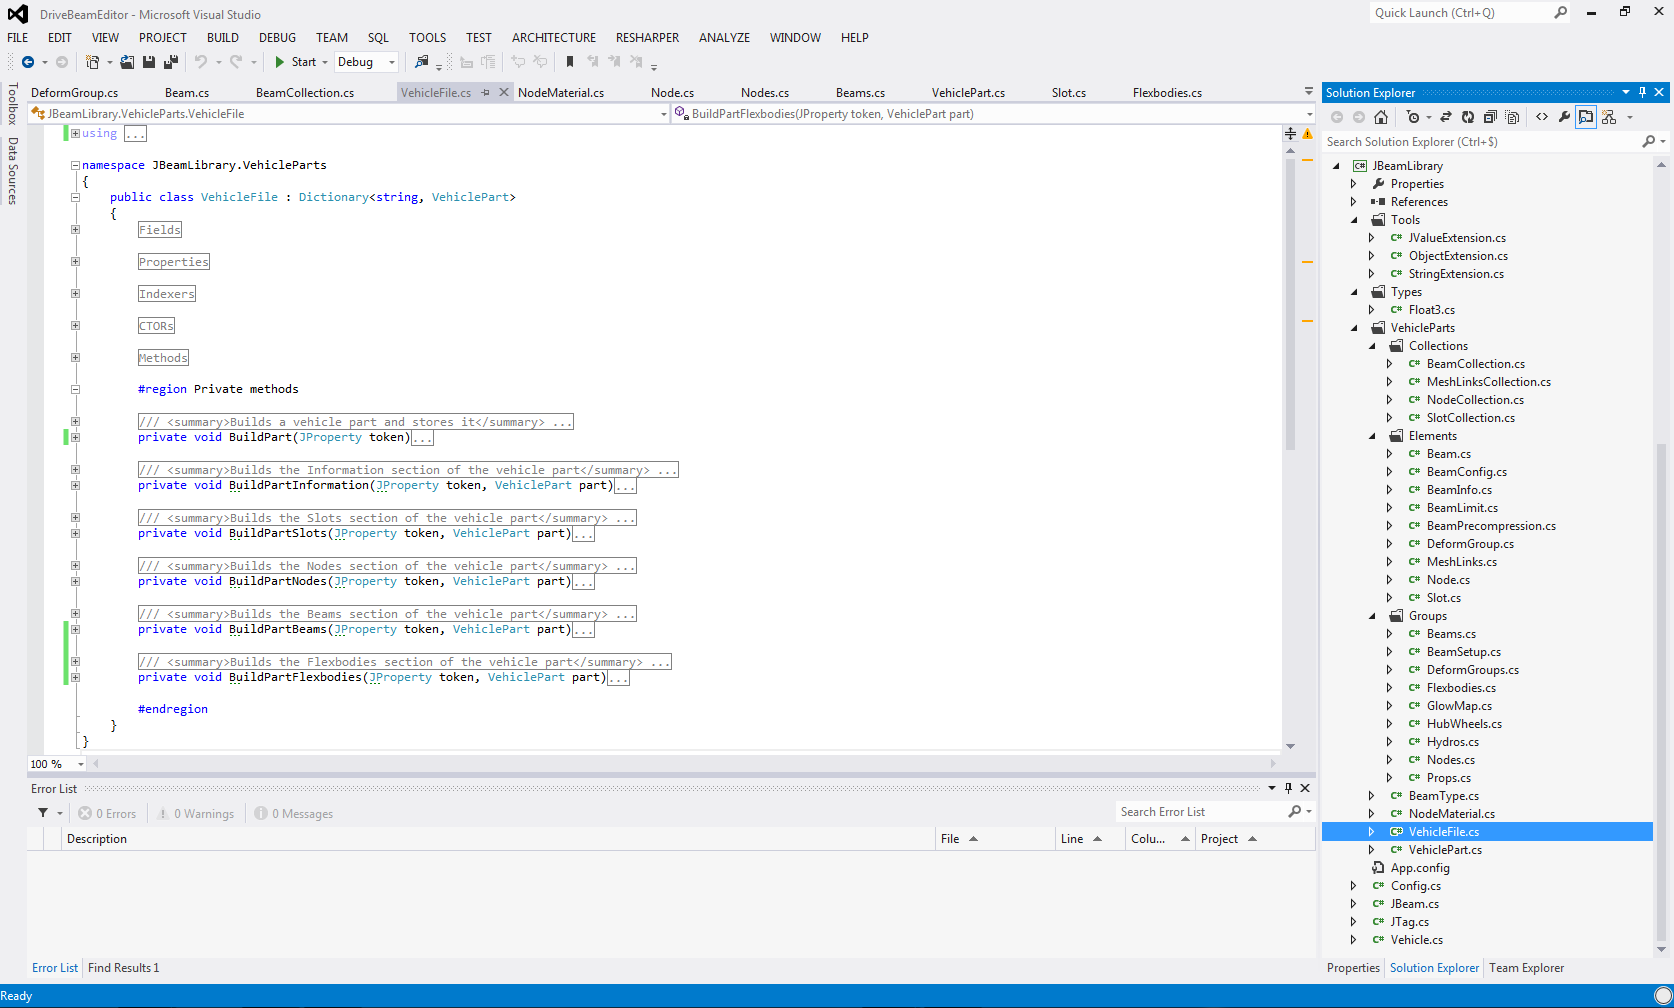Click the Open File toolbar icon
Screen dimensions: 1674x1008
click(x=127, y=62)
